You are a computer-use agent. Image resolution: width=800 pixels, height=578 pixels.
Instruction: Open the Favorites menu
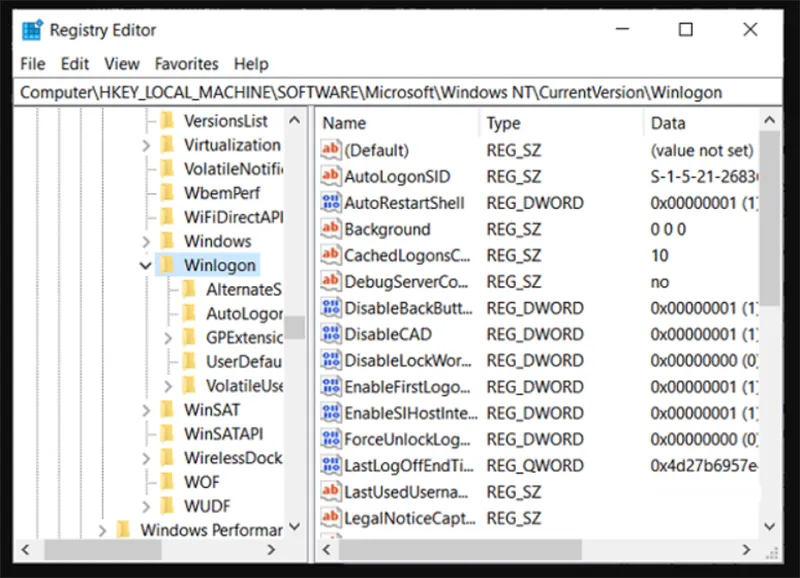[x=187, y=64]
